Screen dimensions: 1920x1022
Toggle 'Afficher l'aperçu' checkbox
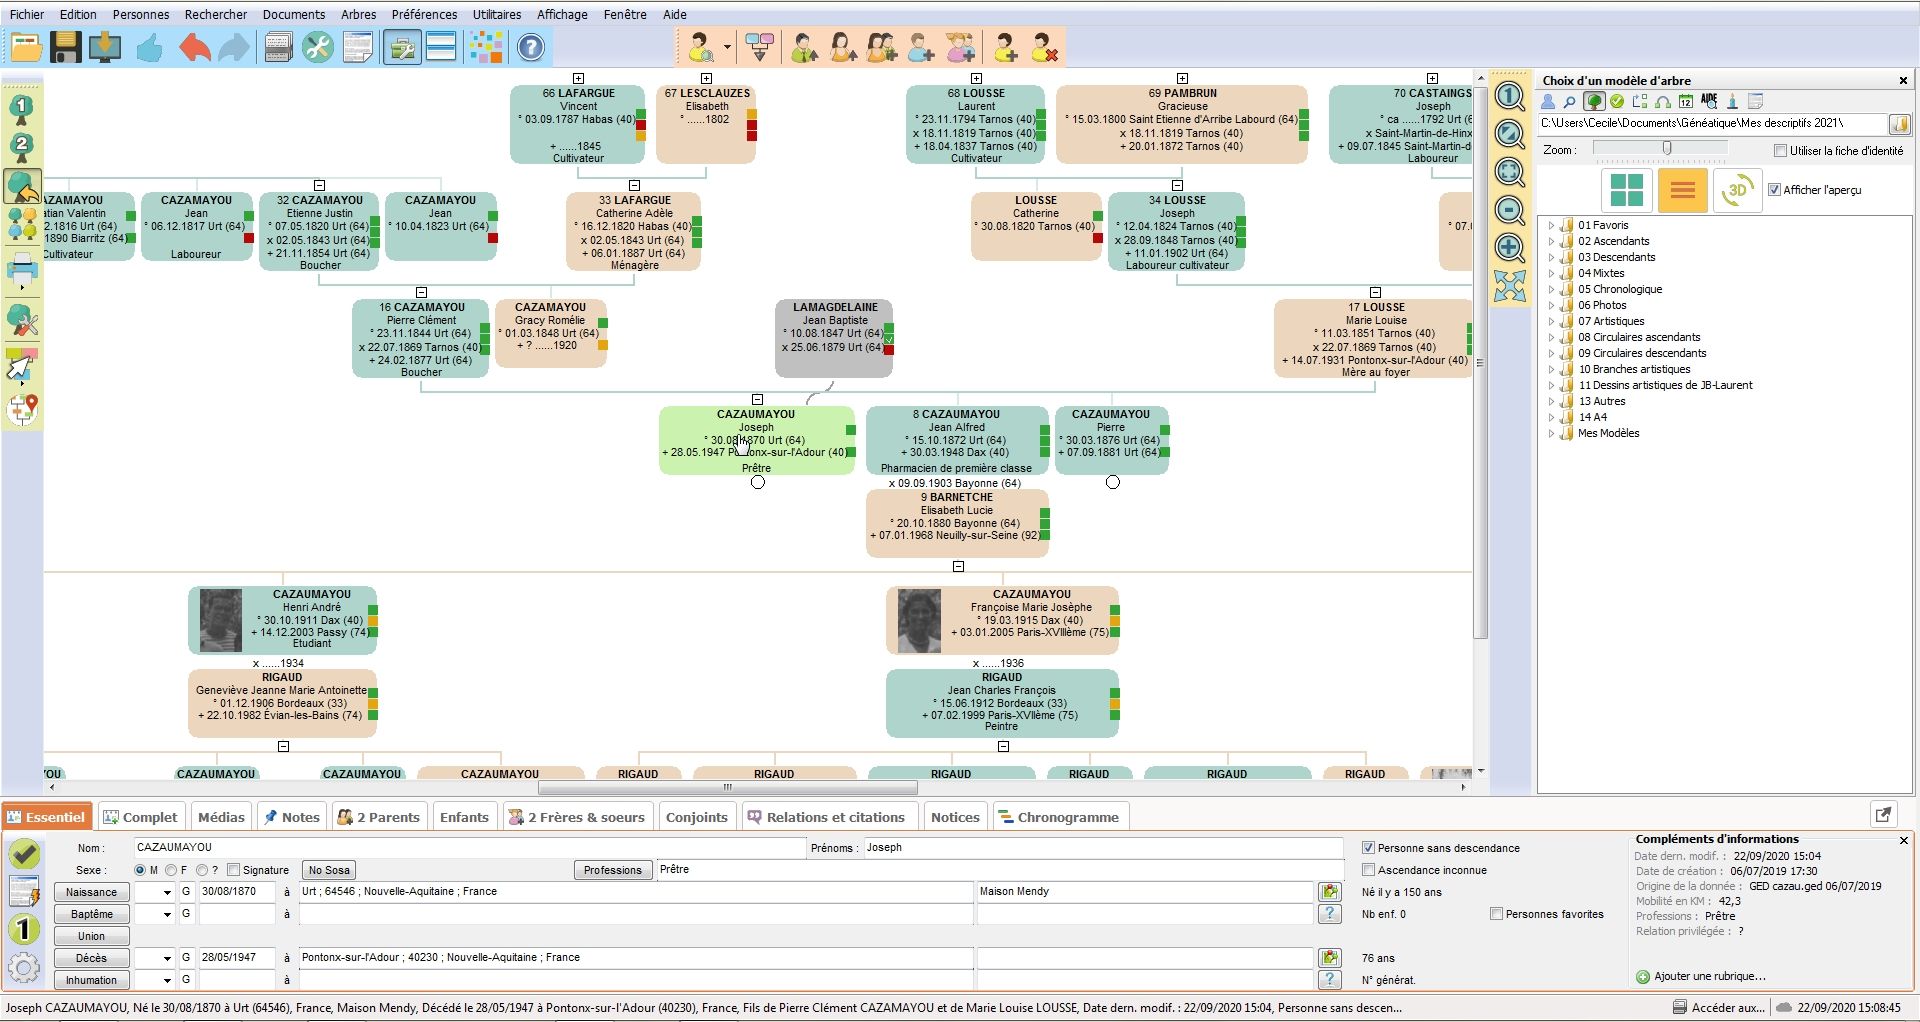click(x=1774, y=190)
